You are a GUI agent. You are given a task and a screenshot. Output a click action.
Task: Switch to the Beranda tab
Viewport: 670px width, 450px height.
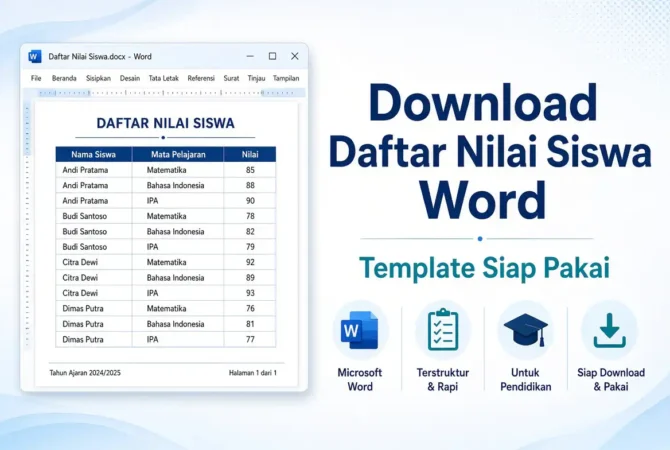pyautogui.click(x=64, y=78)
